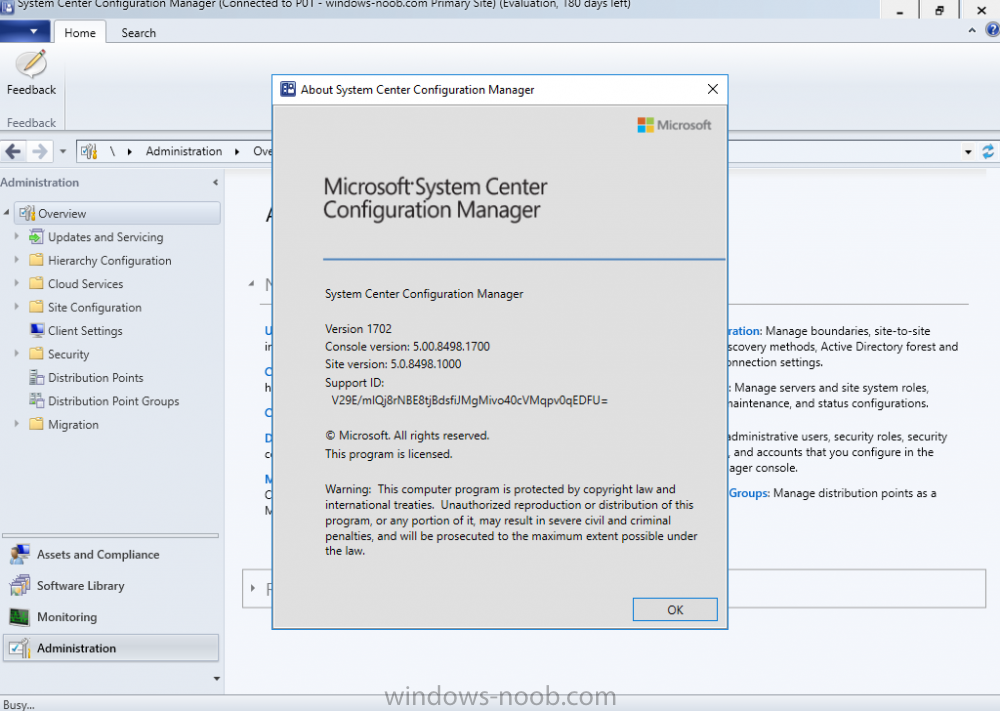Click the Version 1702 text
The width and height of the screenshot is (1000, 711).
[x=358, y=329]
